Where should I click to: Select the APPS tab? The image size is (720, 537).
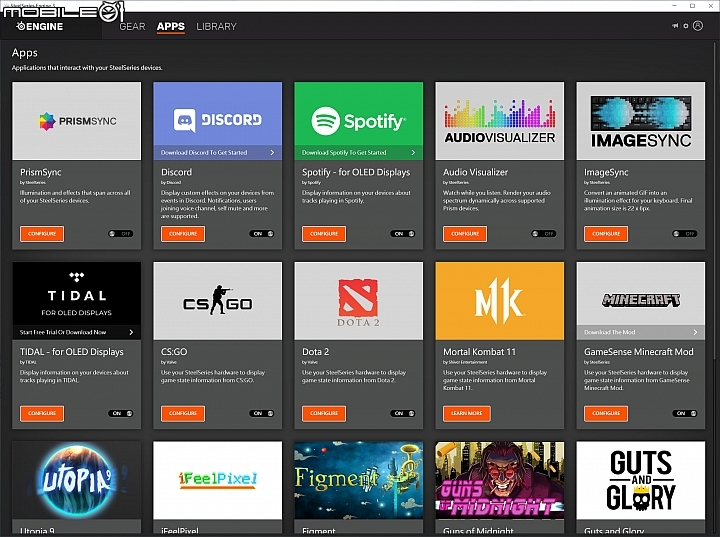tap(170, 27)
